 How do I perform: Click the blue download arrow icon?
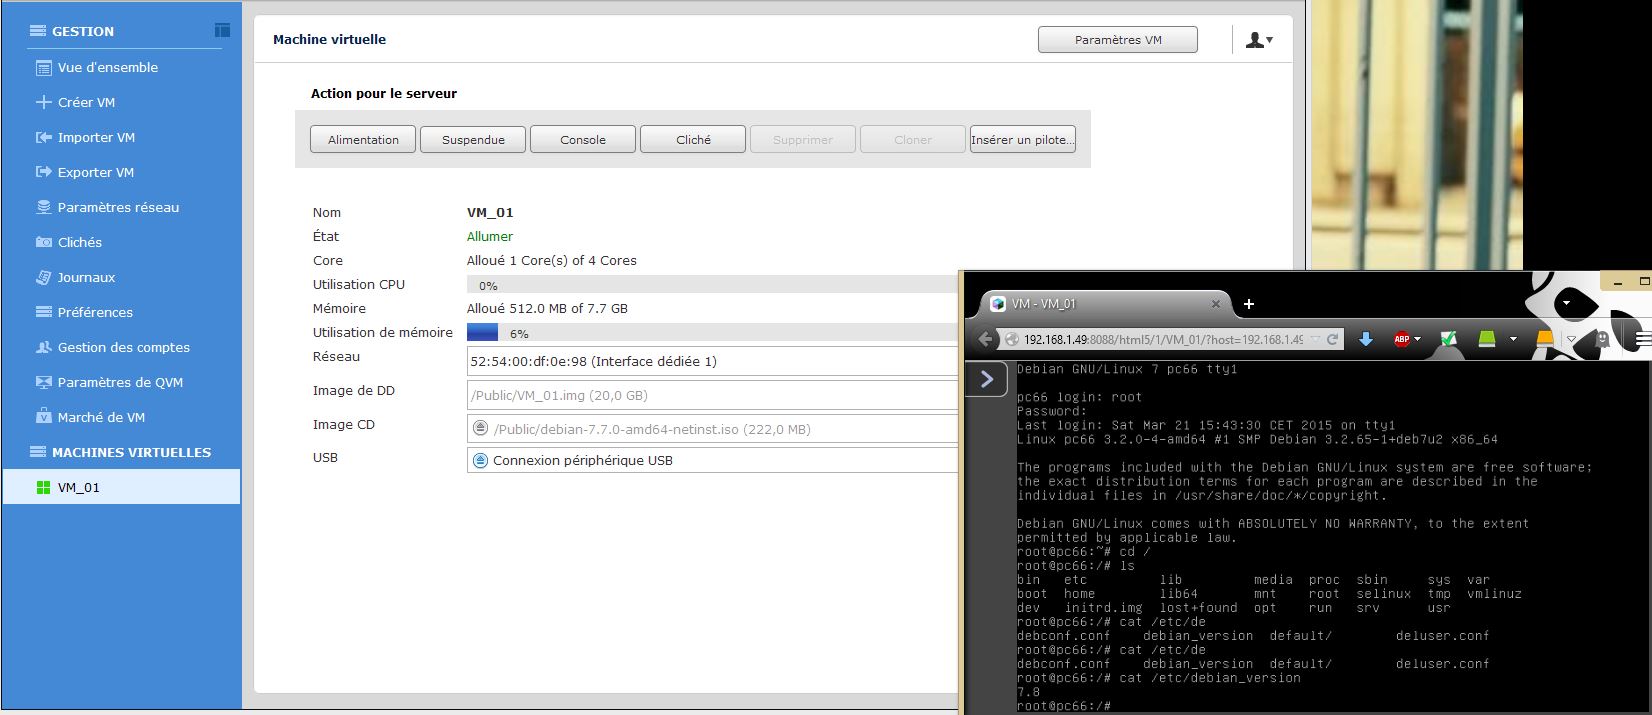(1365, 340)
